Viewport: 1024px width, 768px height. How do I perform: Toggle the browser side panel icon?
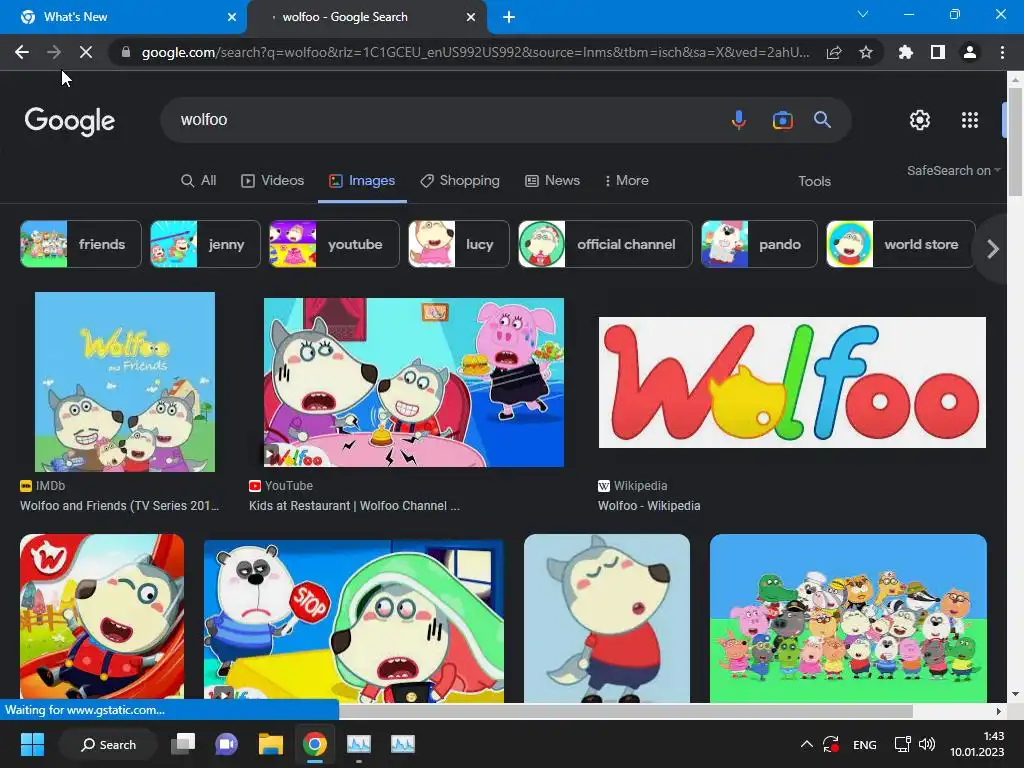tap(938, 52)
